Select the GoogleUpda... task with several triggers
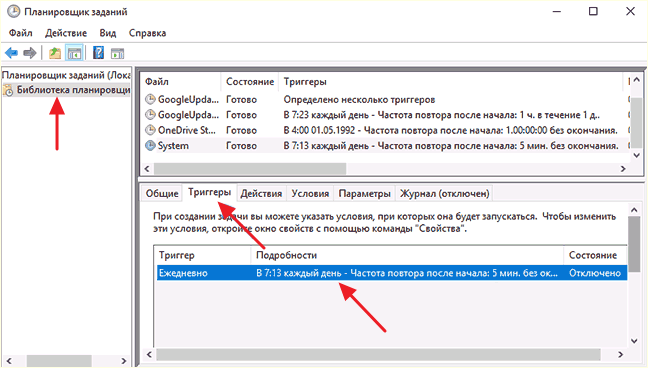 188,100
